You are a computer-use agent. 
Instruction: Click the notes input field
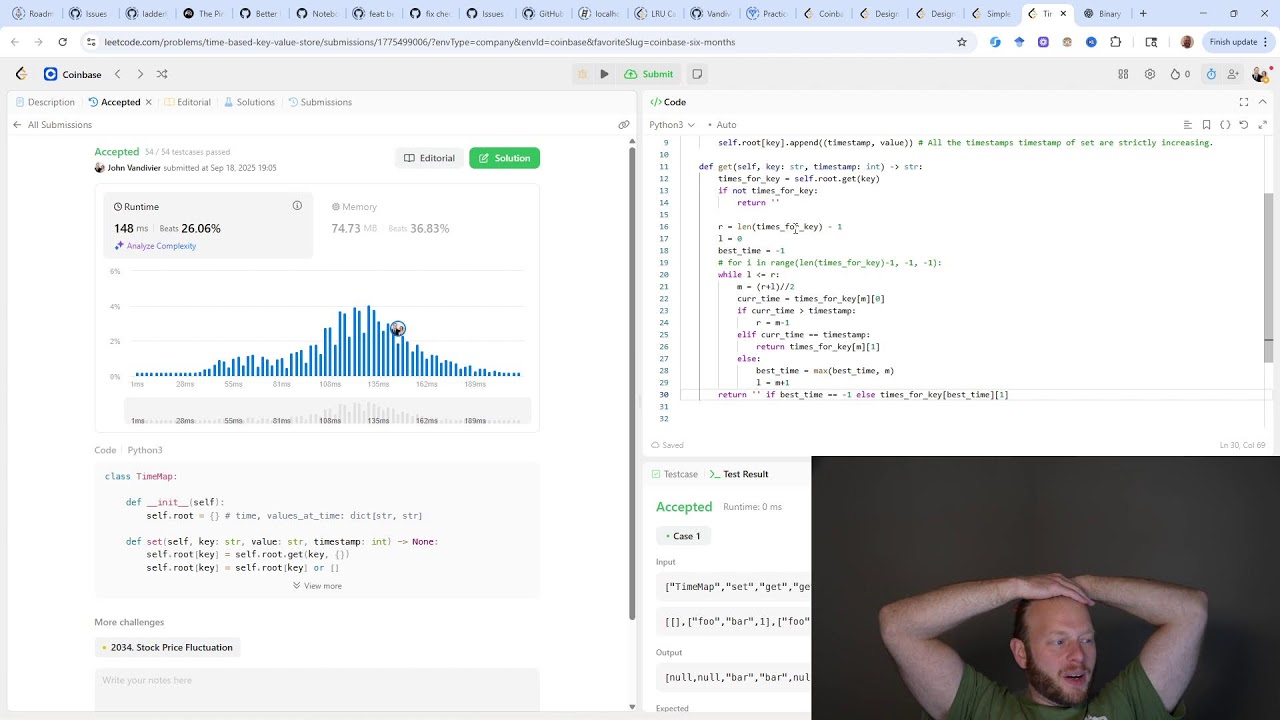point(317,690)
